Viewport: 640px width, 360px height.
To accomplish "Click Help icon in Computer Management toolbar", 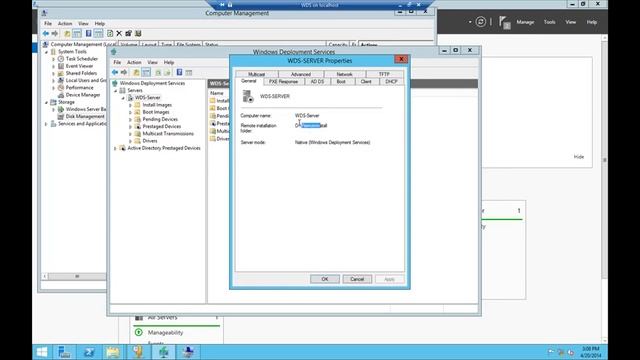I will pos(88,33).
